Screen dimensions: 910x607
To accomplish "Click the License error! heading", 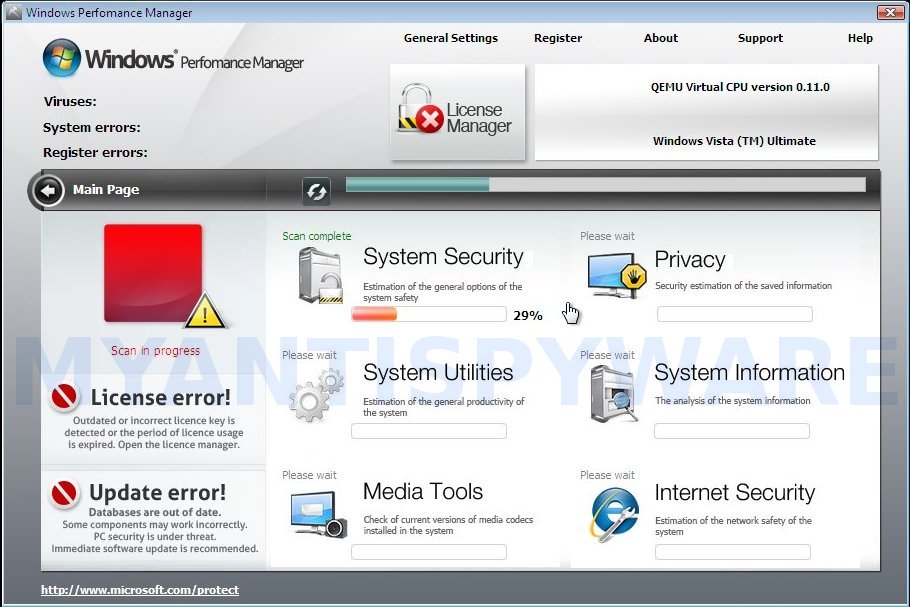I will pyautogui.click(x=161, y=398).
